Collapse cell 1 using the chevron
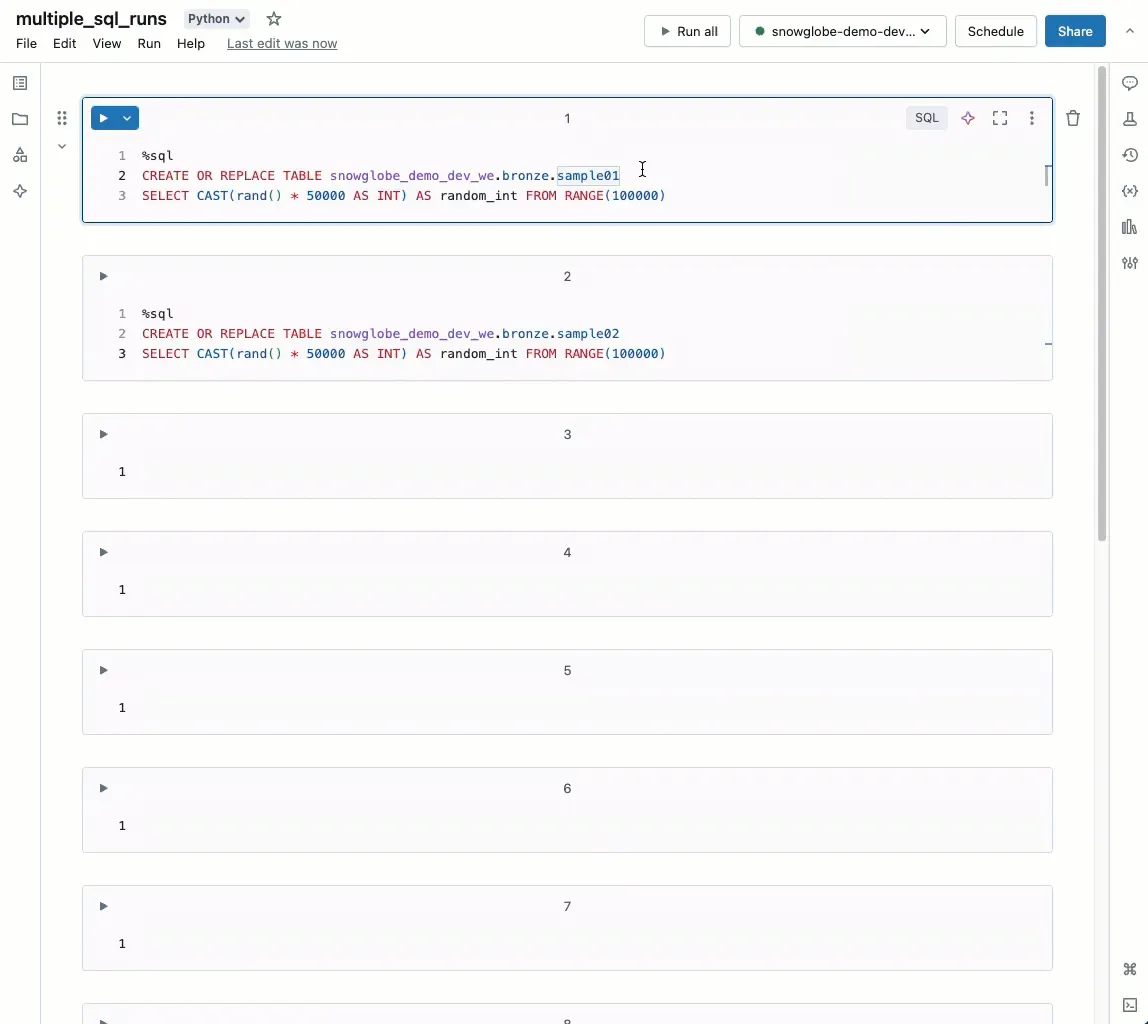 pyautogui.click(x=62, y=146)
